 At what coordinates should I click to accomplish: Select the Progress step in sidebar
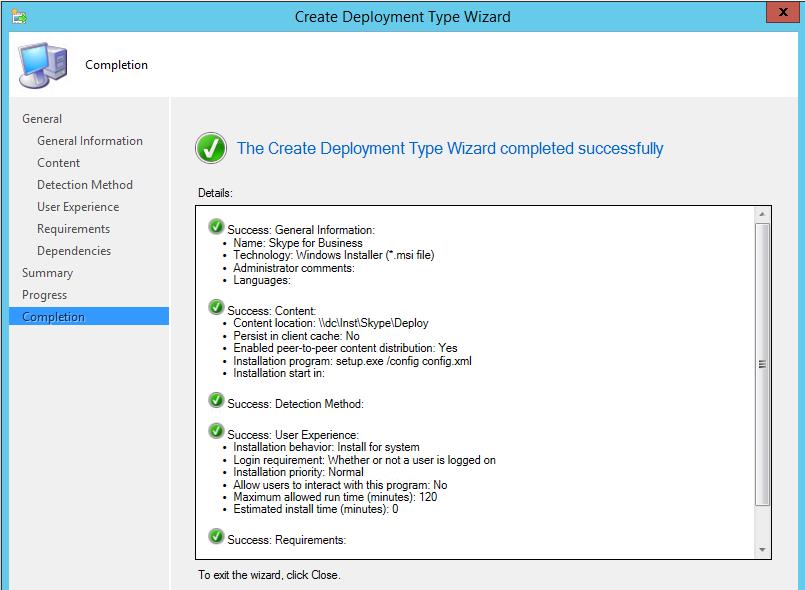click(x=45, y=295)
